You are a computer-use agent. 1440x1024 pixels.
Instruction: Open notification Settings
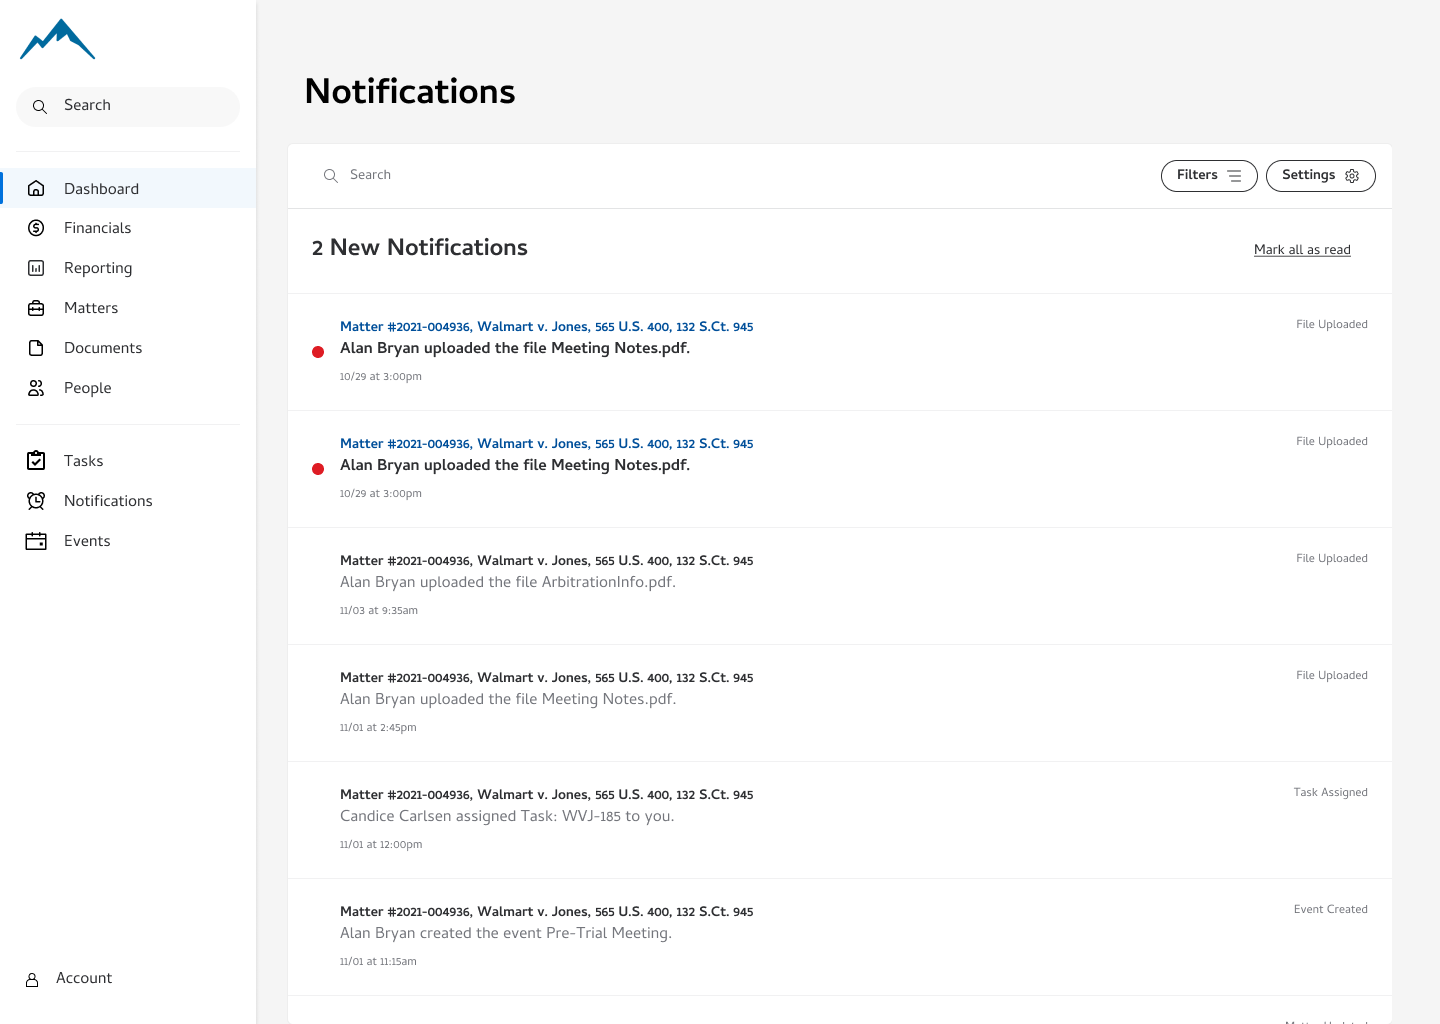click(x=1320, y=175)
